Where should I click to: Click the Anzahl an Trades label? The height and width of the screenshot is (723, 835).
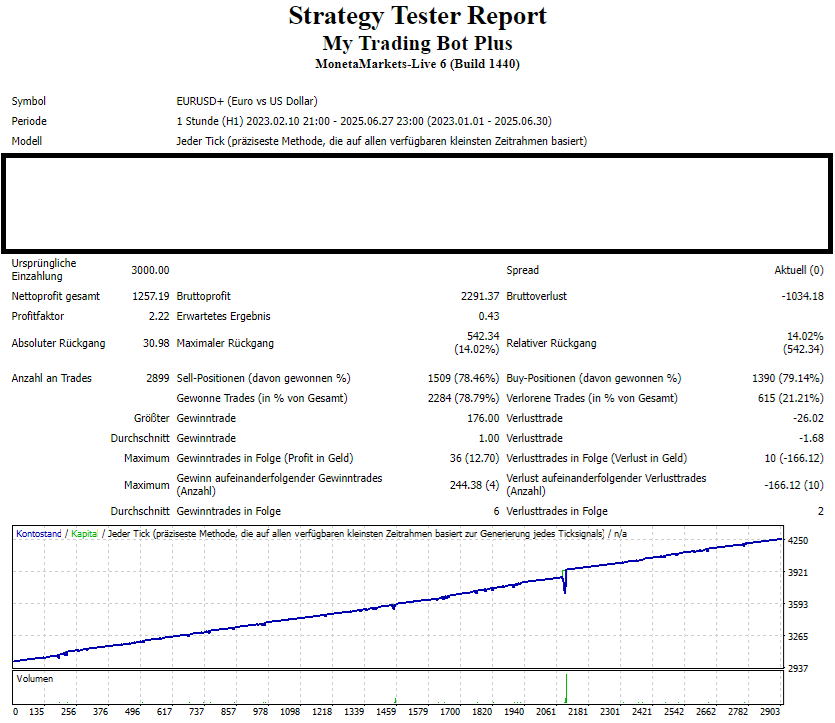pyautogui.click(x=52, y=379)
